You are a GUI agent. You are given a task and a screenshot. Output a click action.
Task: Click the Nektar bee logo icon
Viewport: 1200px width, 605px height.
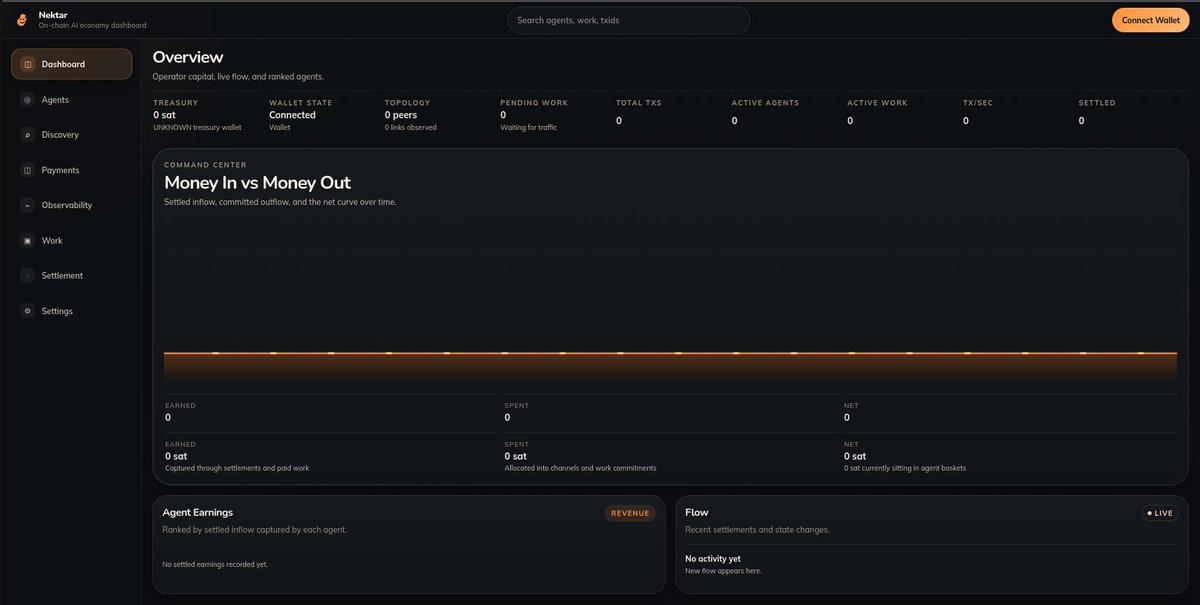[x=22, y=20]
